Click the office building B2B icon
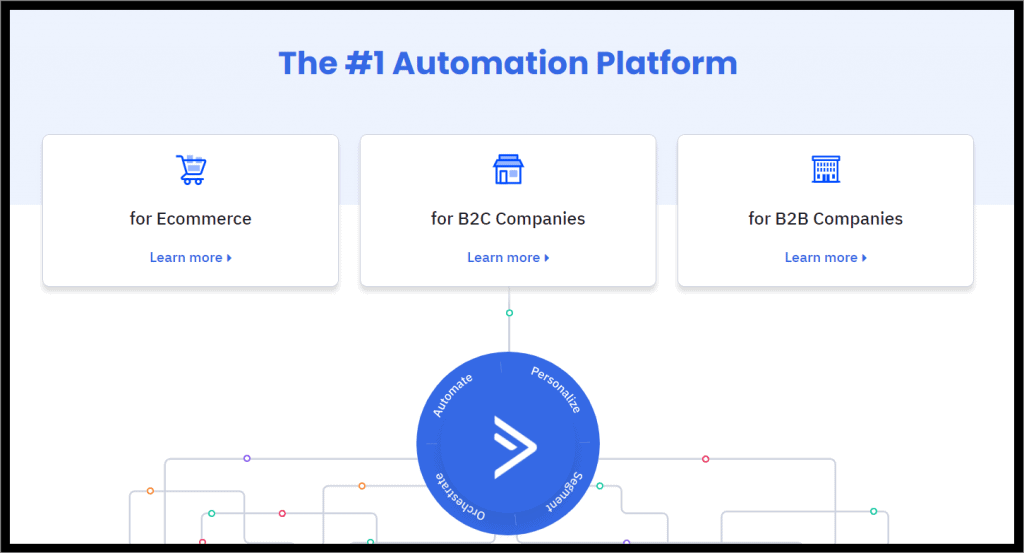The width and height of the screenshot is (1024, 553). pos(825,169)
